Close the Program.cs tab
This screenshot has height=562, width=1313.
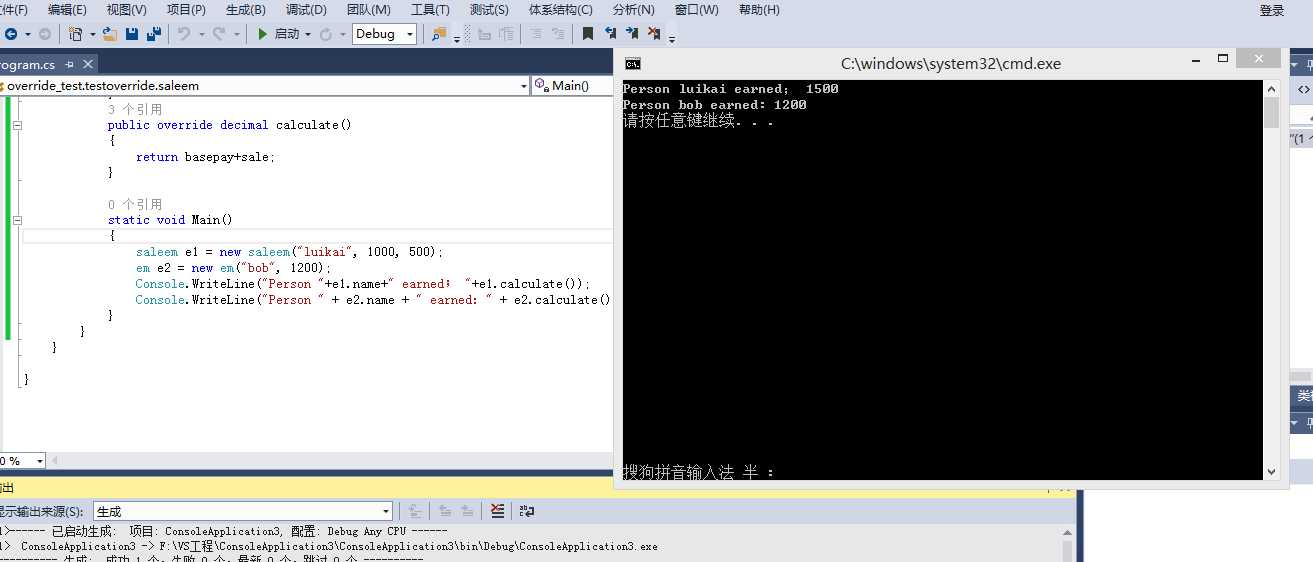click(88, 65)
